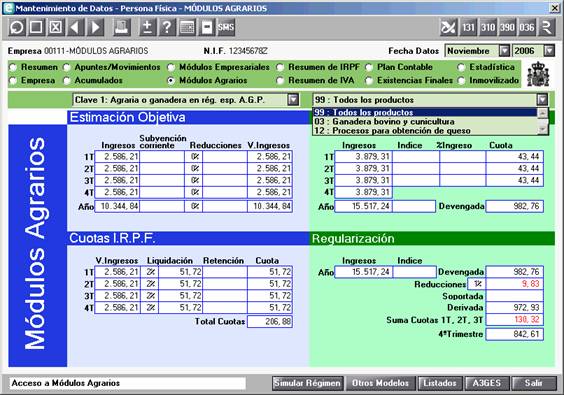Viewport: 564px width, 395px height.
Task: Open tax form 390 icon
Action: click(x=507, y=27)
